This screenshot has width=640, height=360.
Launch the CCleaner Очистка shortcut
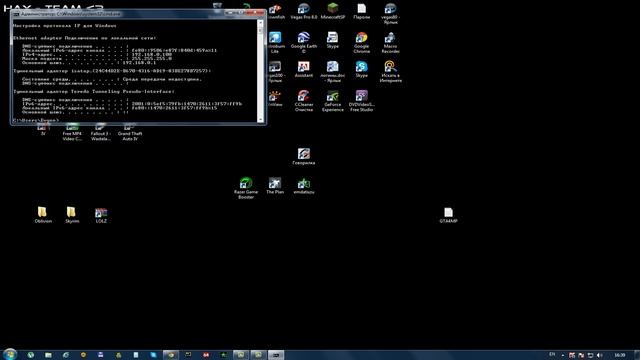click(304, 100)
